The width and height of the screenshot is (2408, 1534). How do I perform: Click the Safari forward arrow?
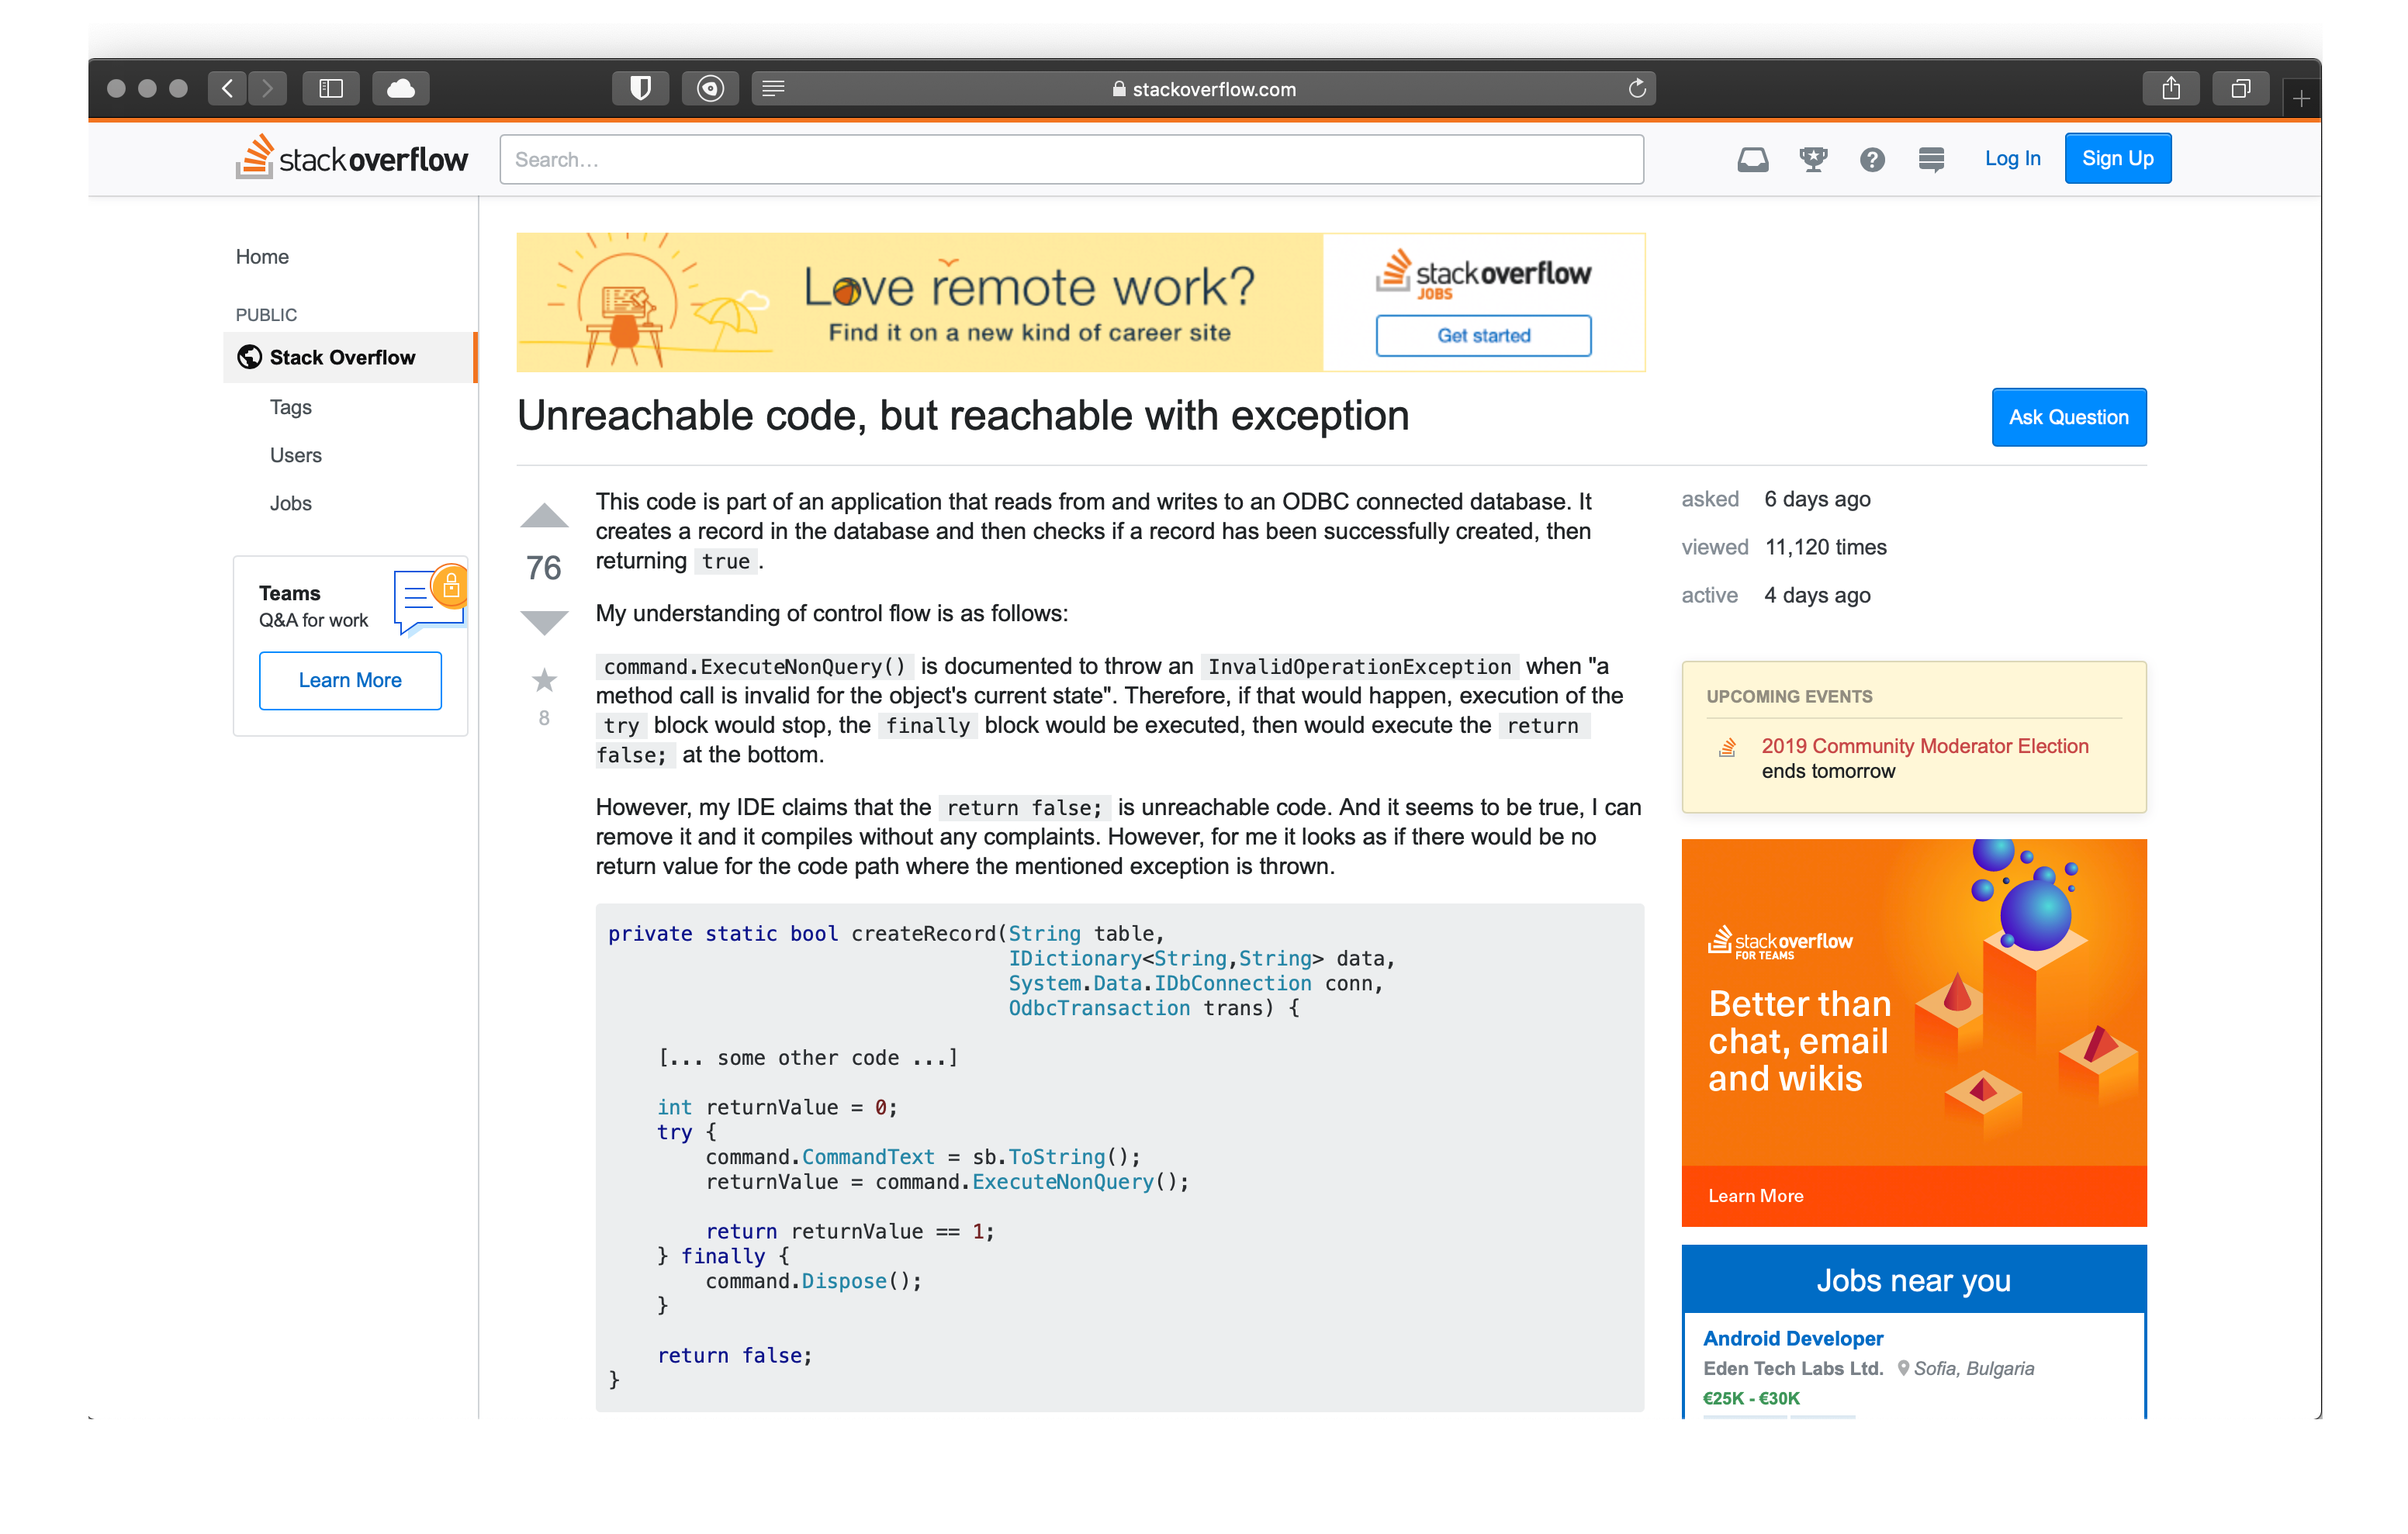click(267, 89)
